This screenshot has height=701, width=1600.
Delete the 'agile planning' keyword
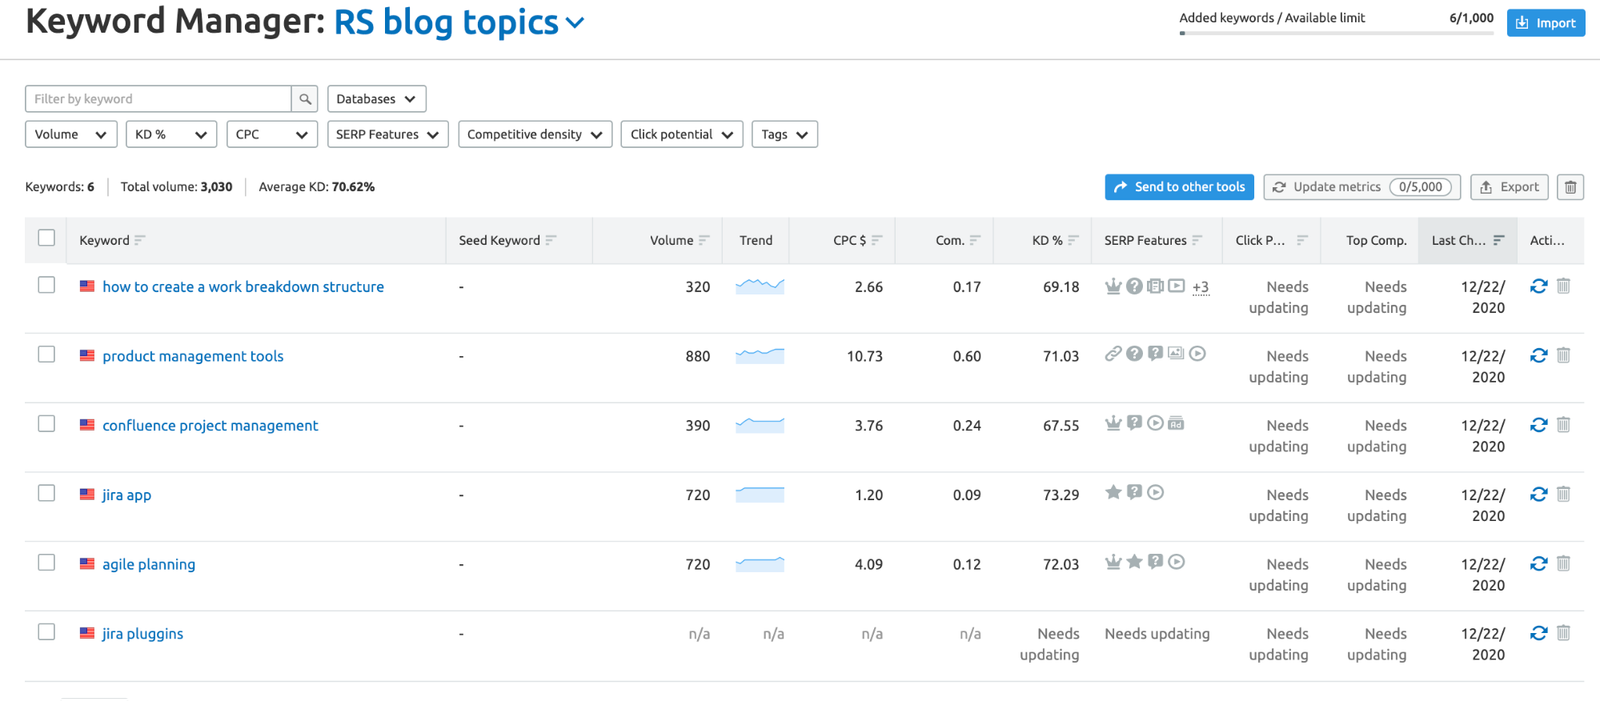tap(1564, 564)
